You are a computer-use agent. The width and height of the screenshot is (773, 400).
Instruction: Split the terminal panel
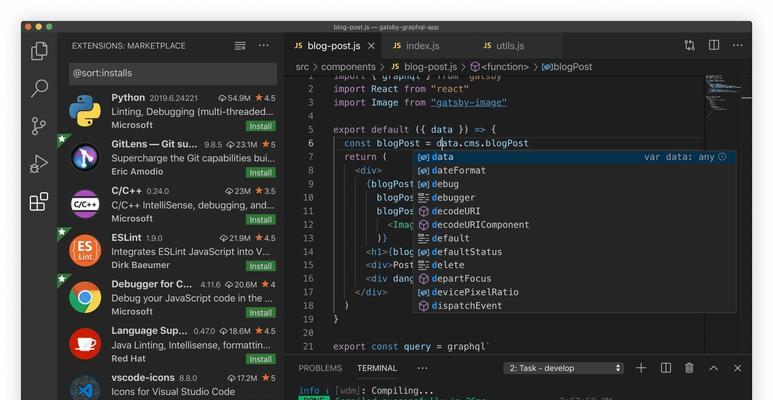[666, 368]
